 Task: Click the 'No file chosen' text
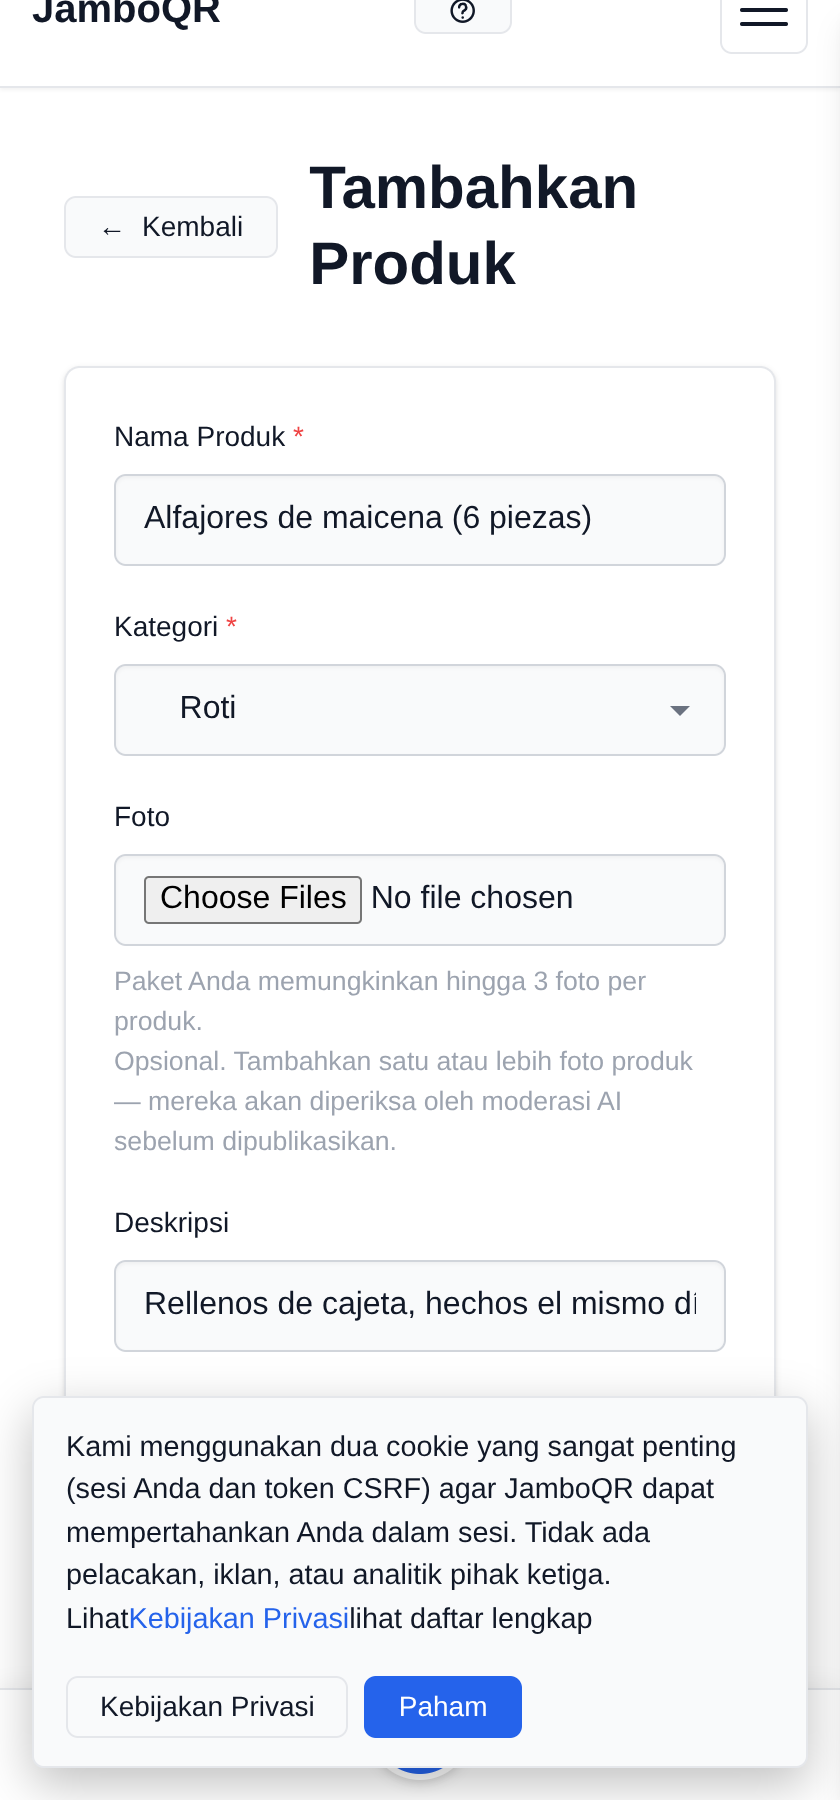472,898
